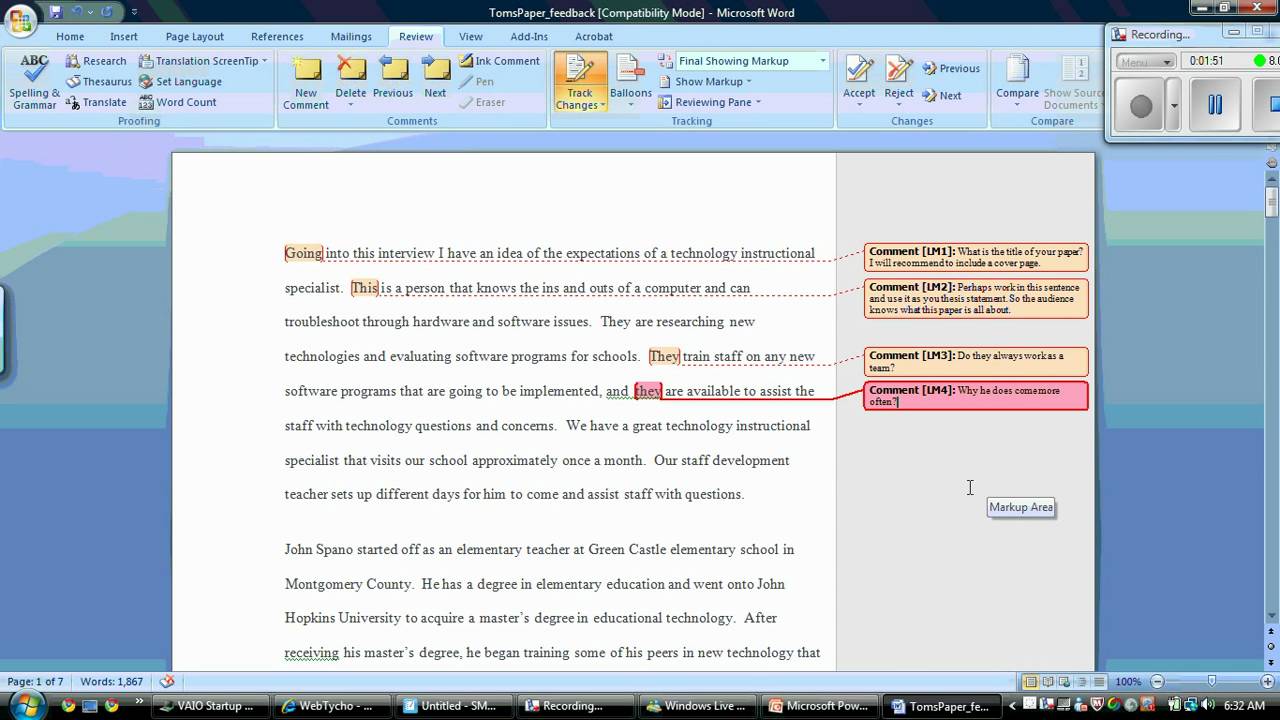Customize Quick Access Toolbar dropdown
The height and width of the screenshot is (720, 1280).
click(x=135, y=12)
